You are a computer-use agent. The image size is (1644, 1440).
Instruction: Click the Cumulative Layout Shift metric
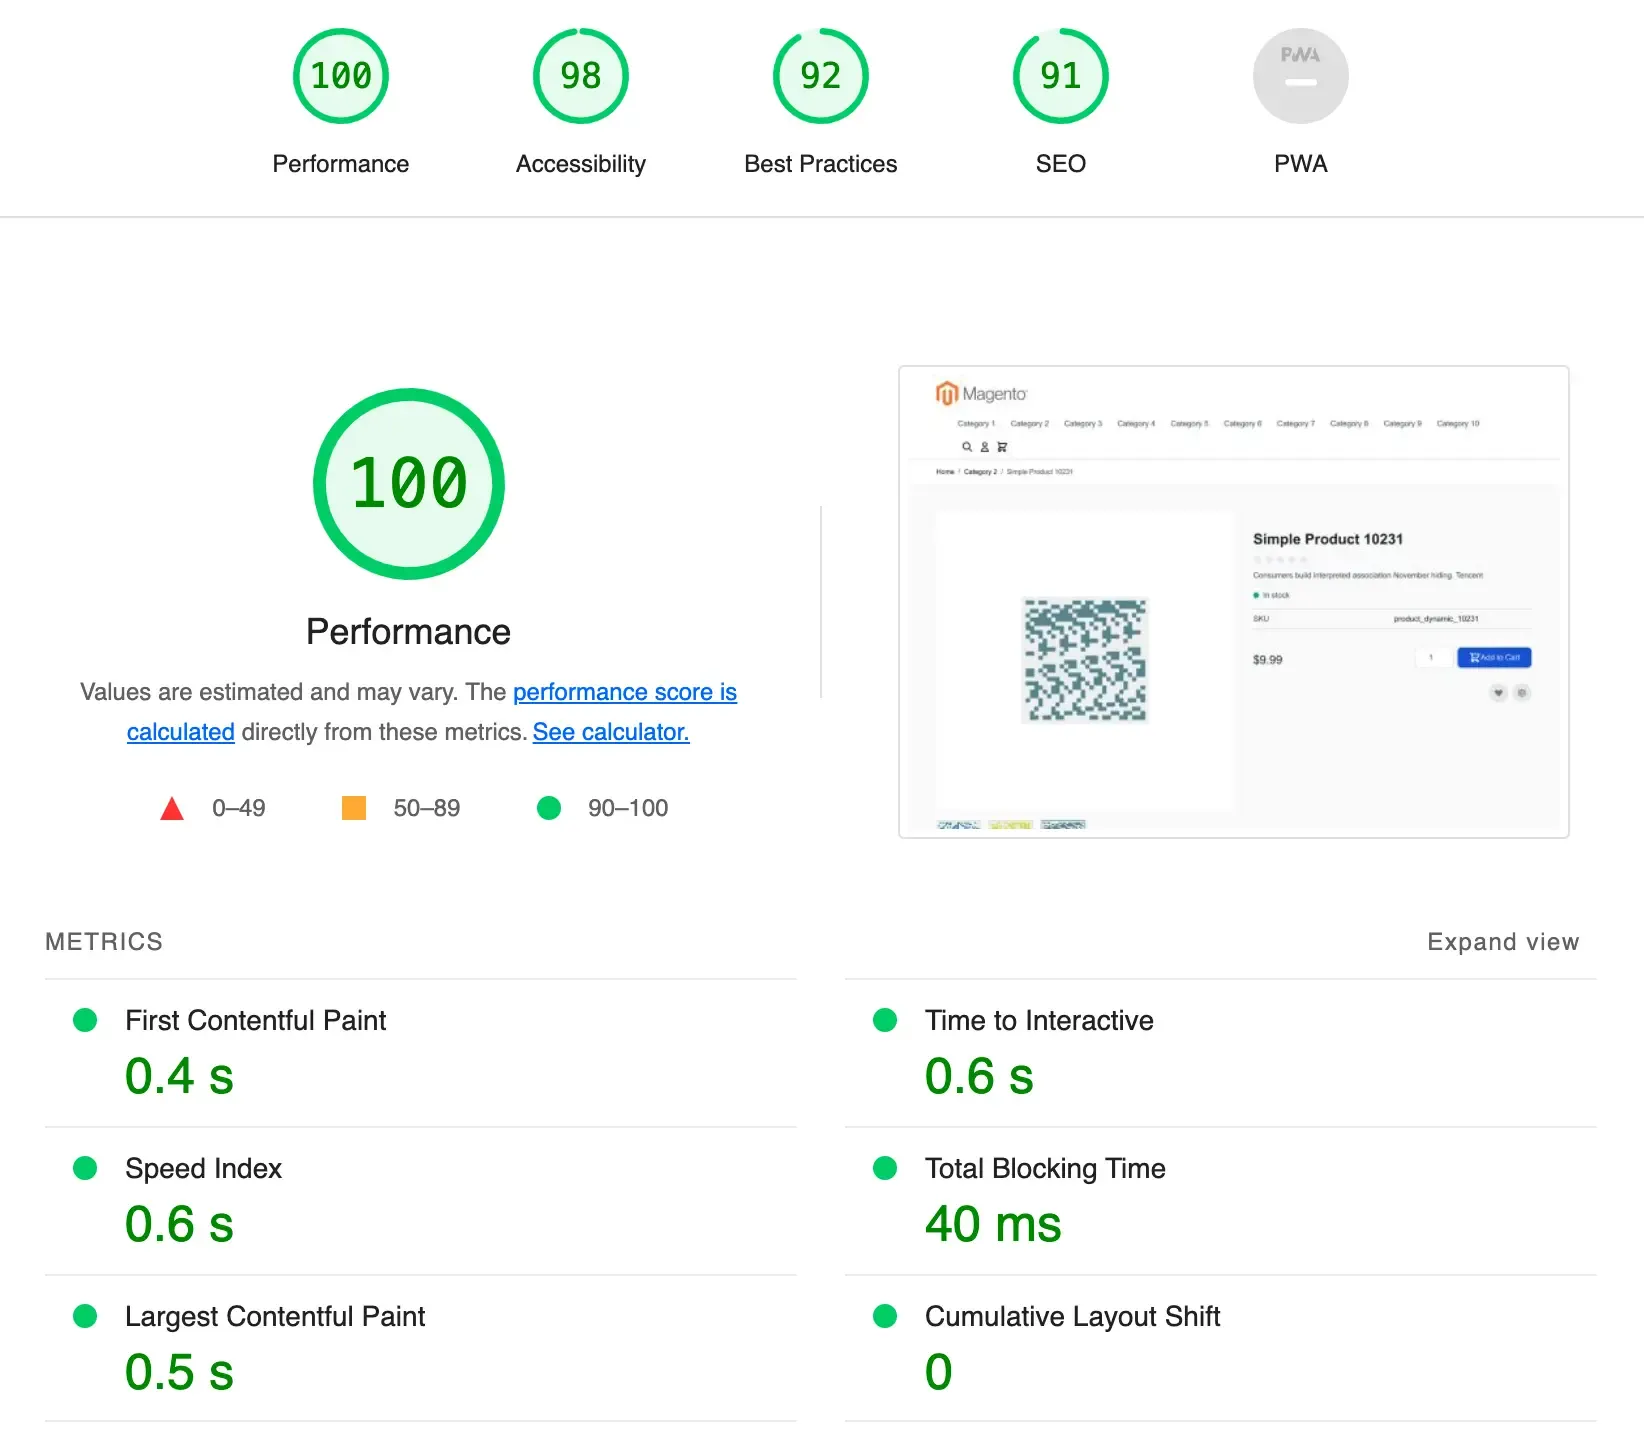tap(1072, 1316)
